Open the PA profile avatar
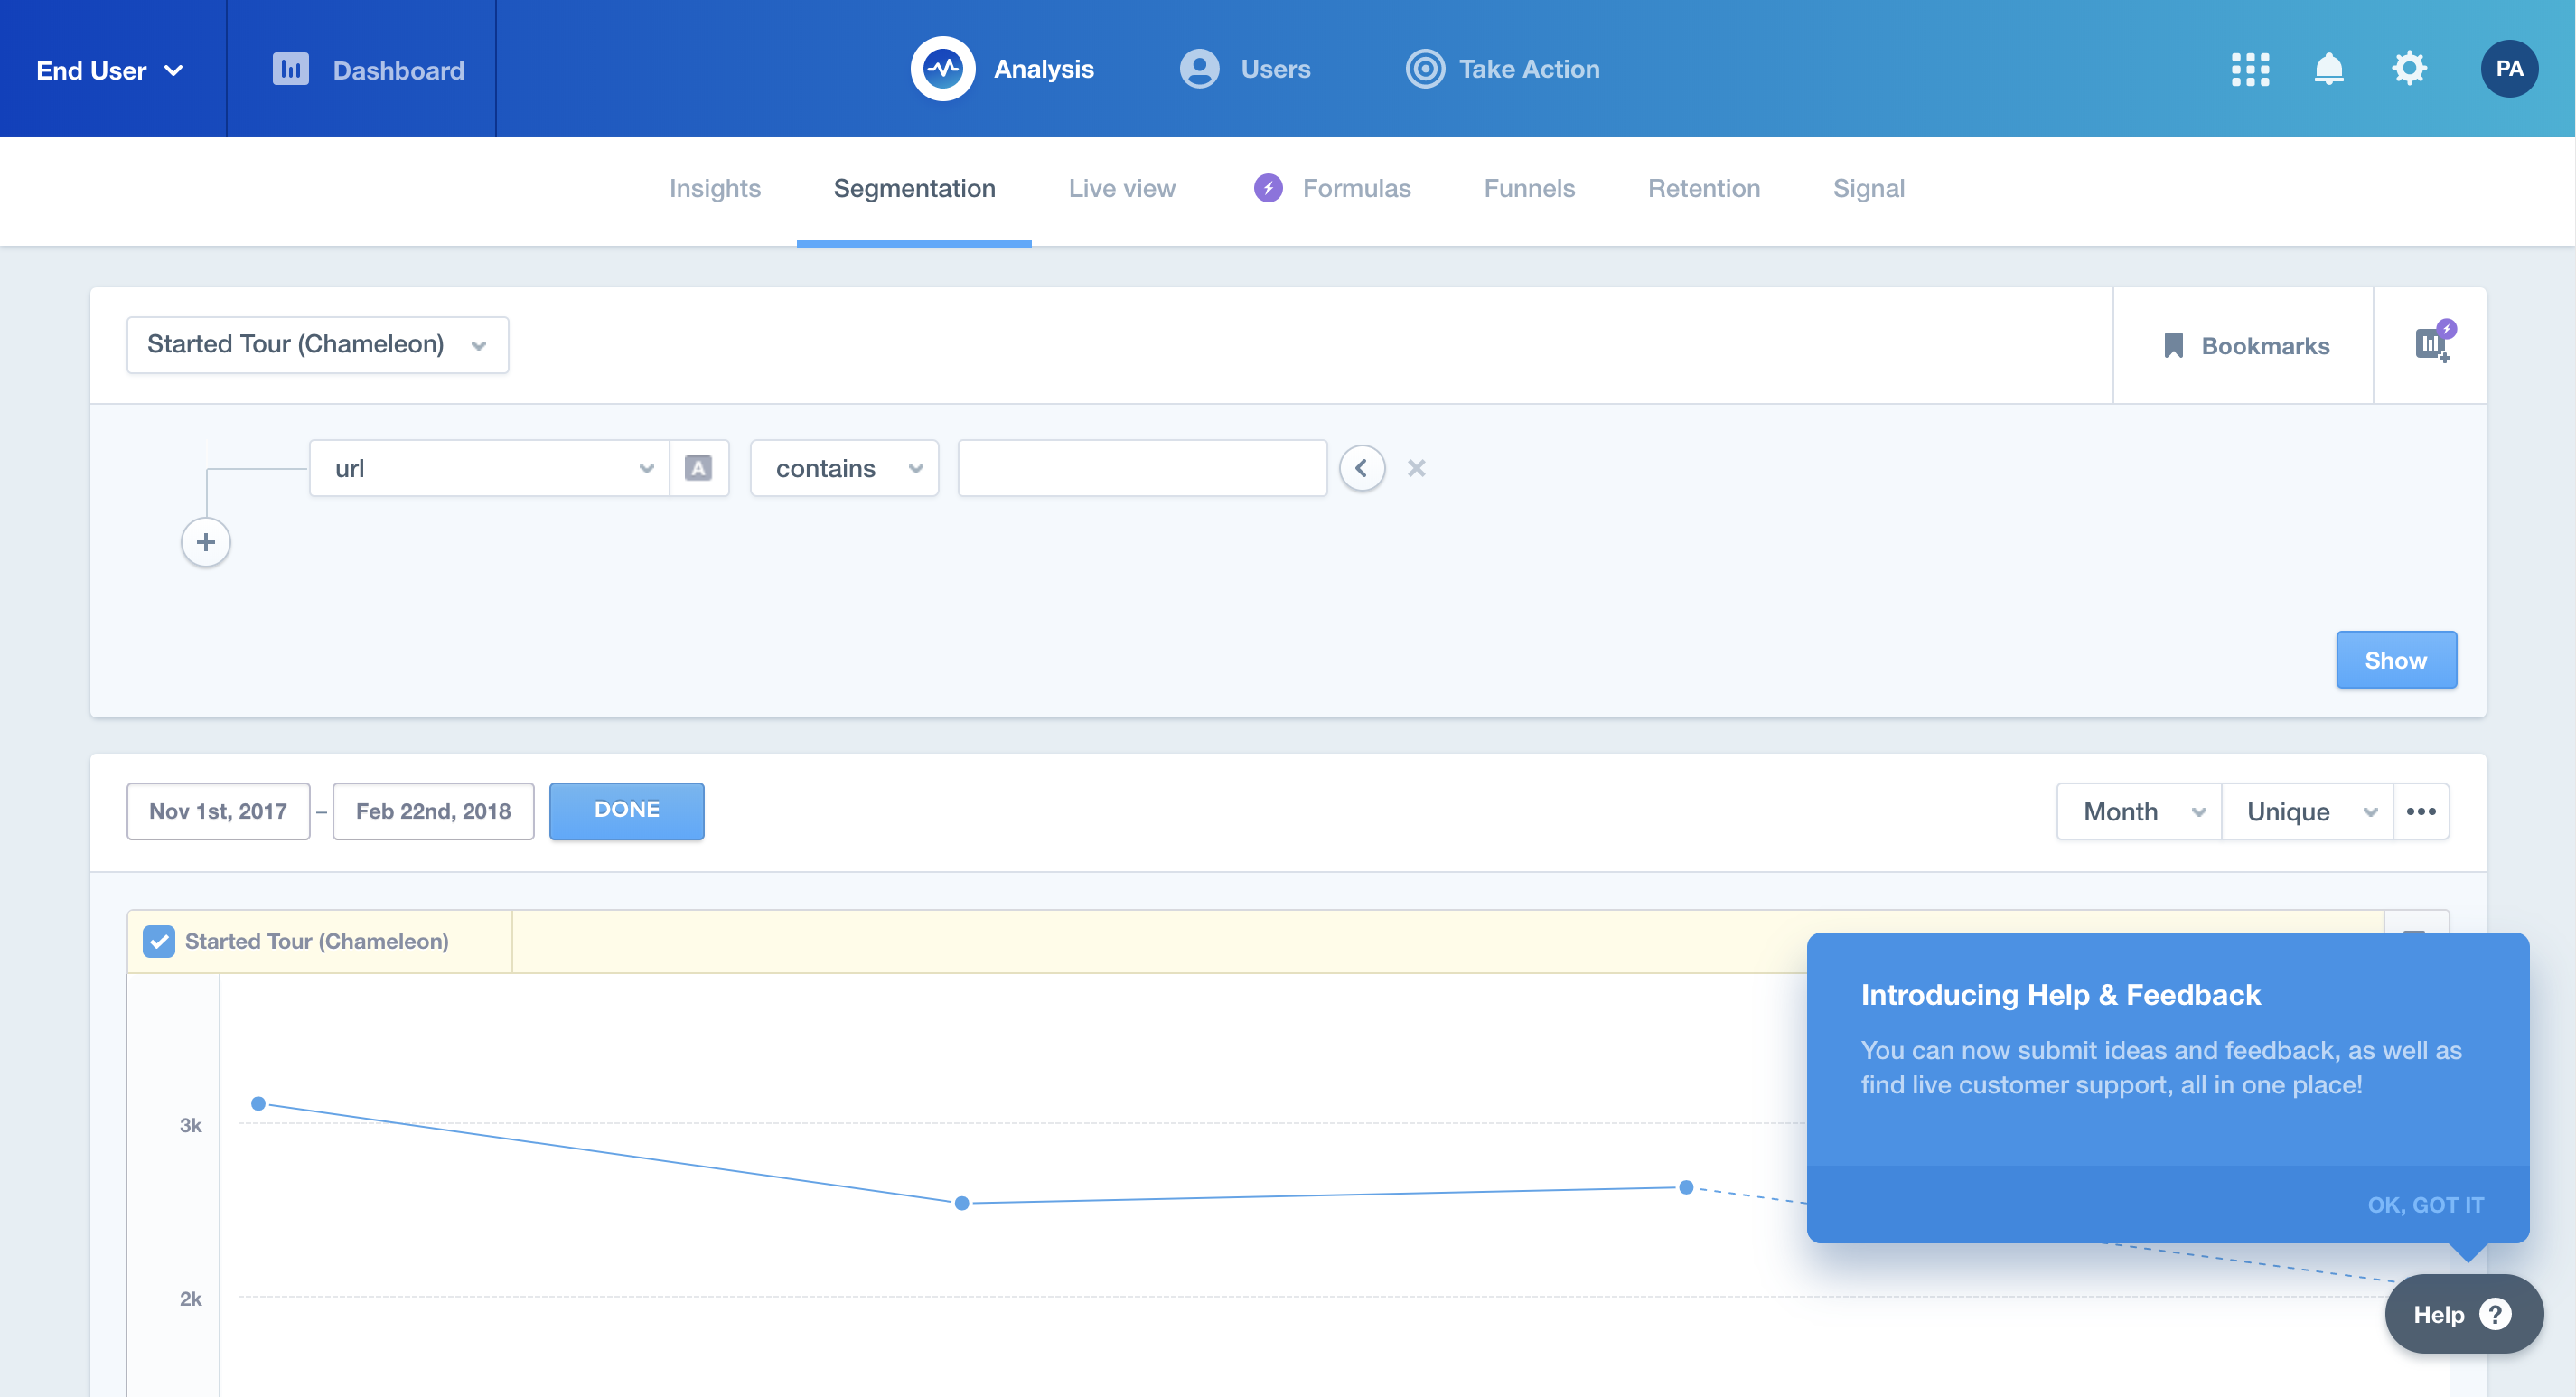Image resolution: width=2576 pixels, height=1397 pixels. [x=2509, y=69]
